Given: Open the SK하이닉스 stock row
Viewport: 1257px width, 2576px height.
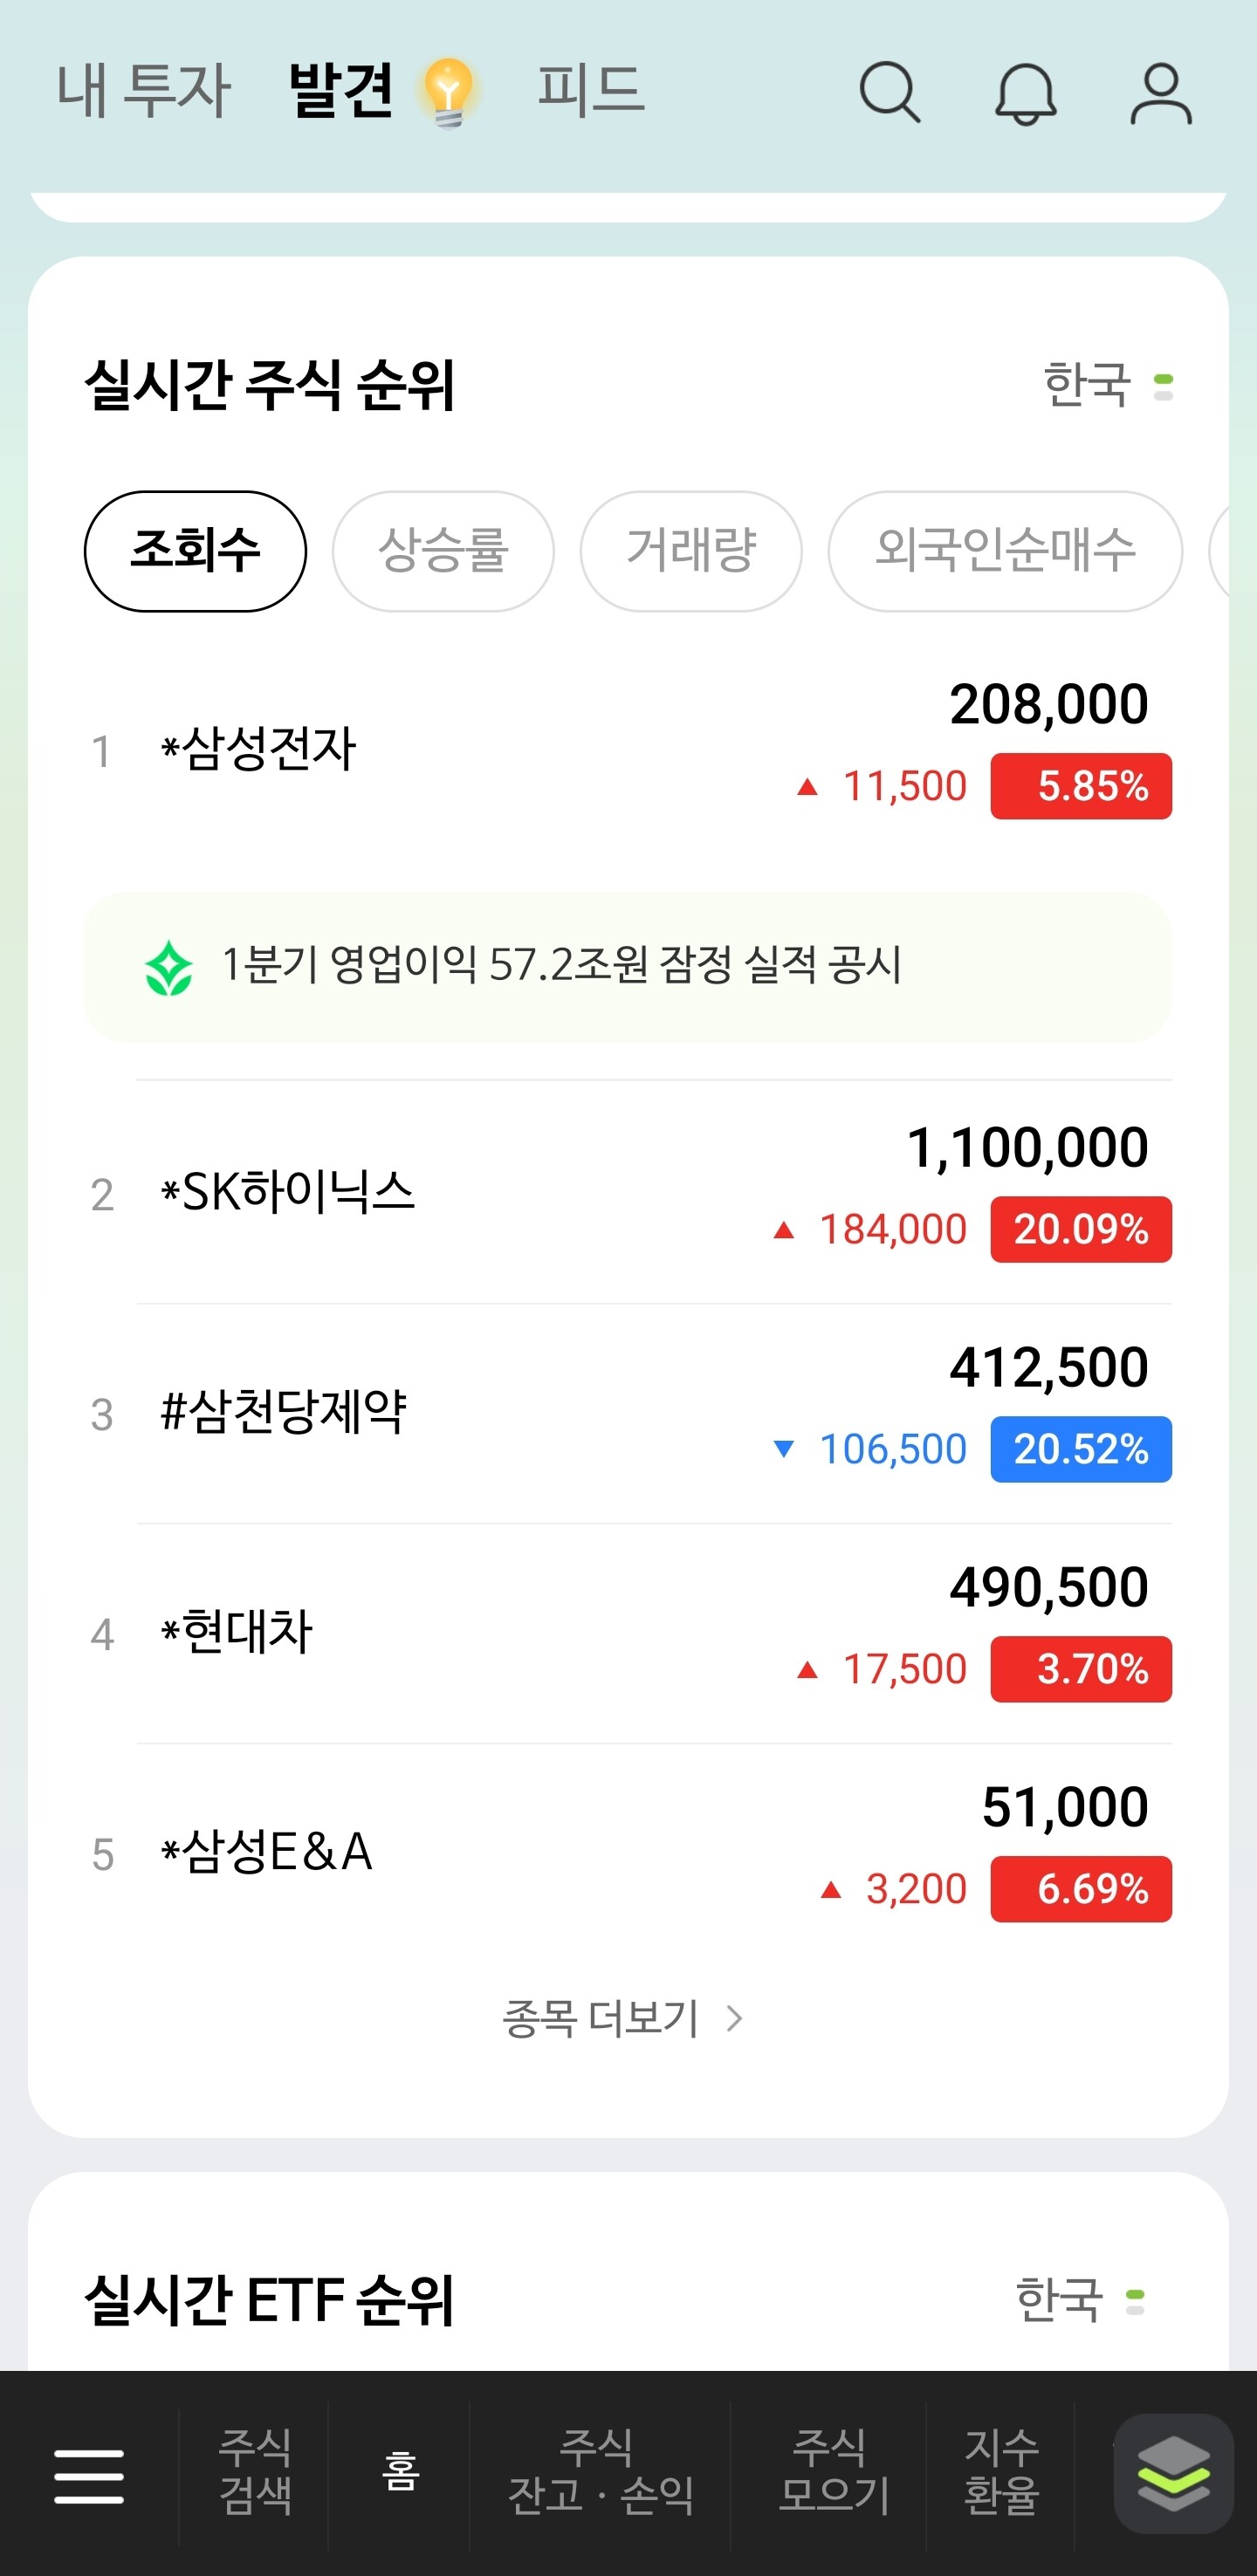Looking at the screenshot, I should pos(628,1193).
